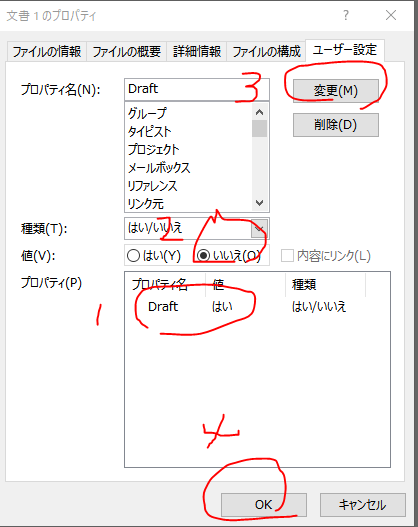This screenshot has height=527, width=418.
Task: Click the 変更(M) button
Action: coord(336,91)
